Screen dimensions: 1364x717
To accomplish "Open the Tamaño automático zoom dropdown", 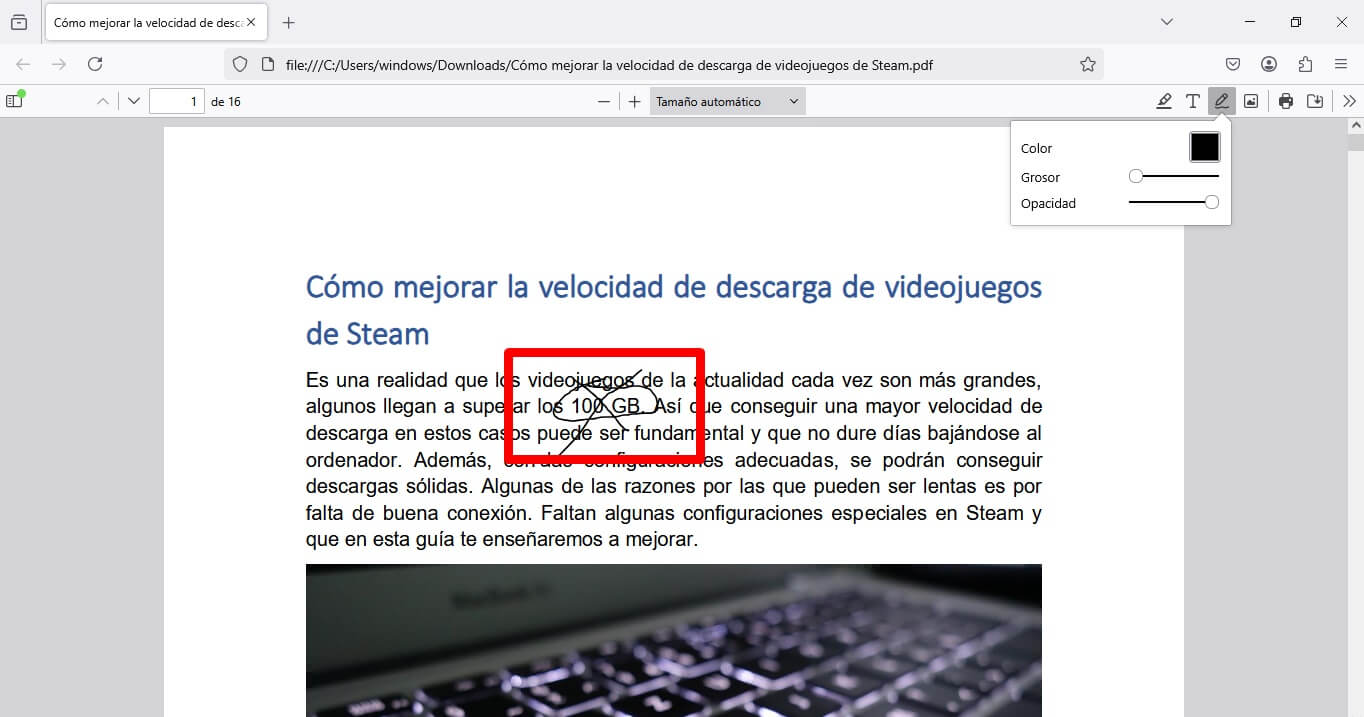I will (727, 101).
